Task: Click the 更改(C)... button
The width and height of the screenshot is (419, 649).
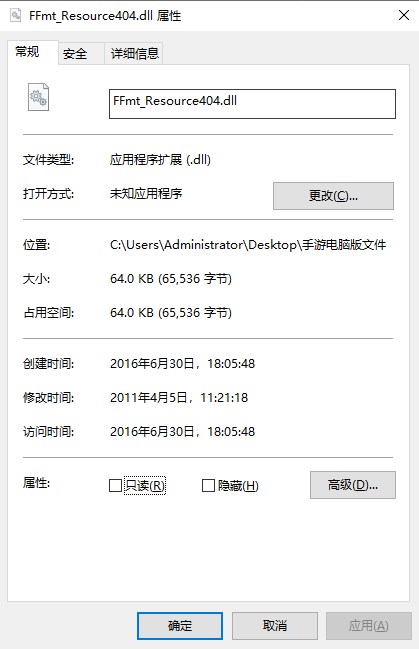Action: pos(333,195)
